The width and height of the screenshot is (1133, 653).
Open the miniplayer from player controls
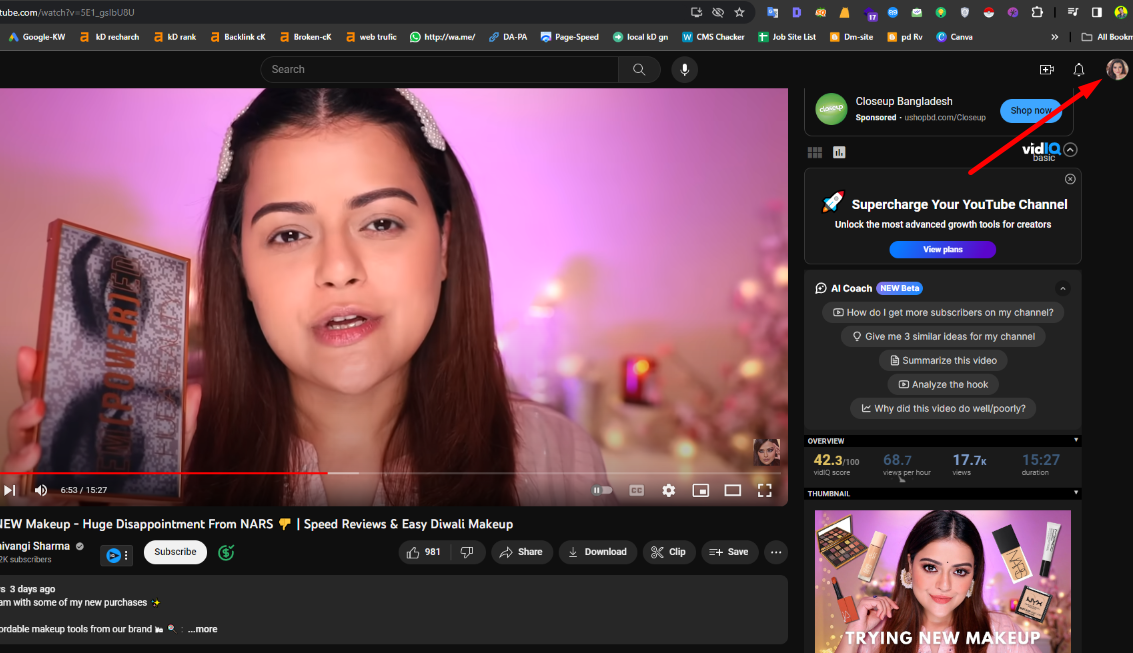[701, 490]
